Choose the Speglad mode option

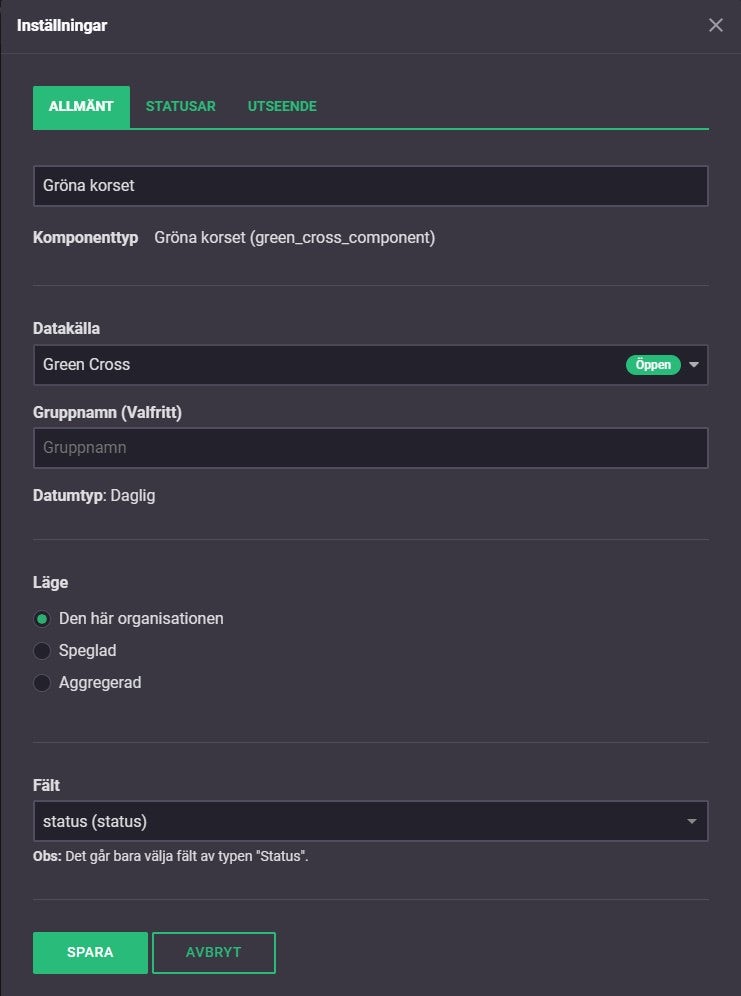42,651
